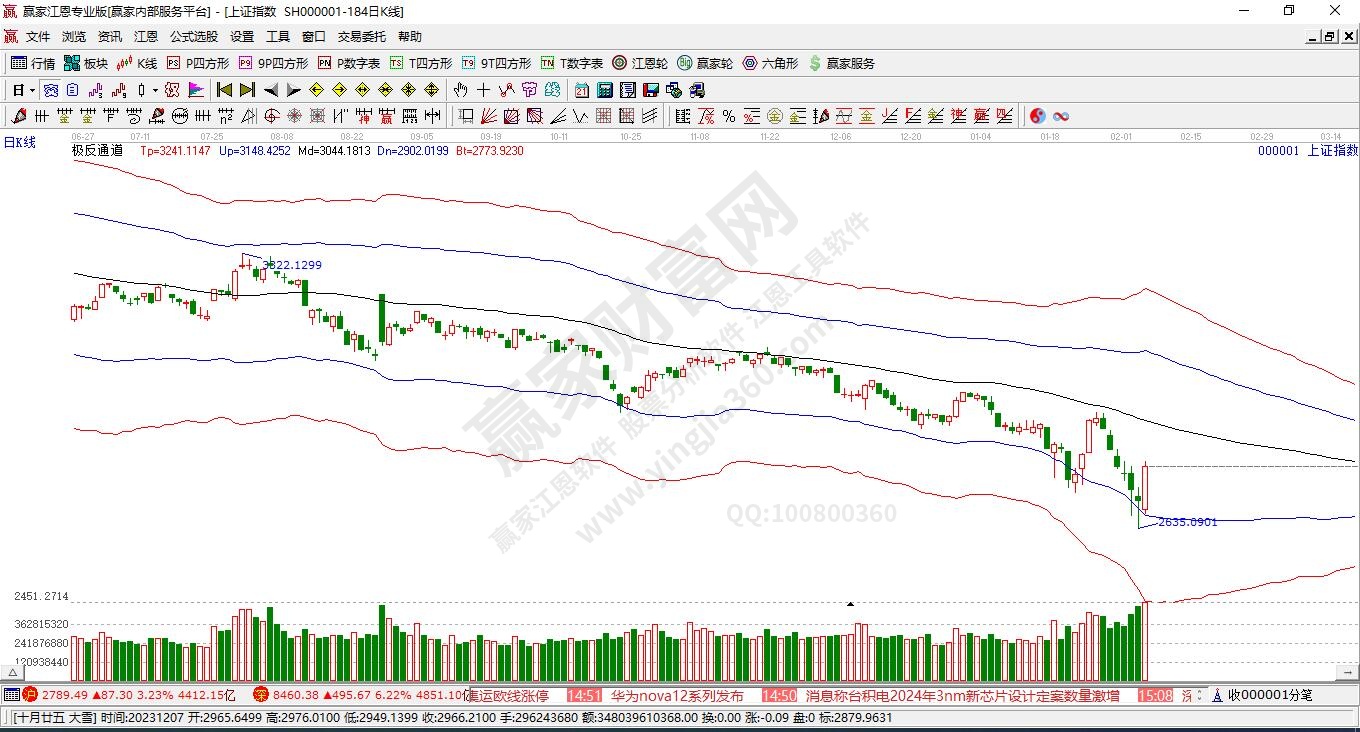Click the yin-yang taiji icon

(1037, 116)
